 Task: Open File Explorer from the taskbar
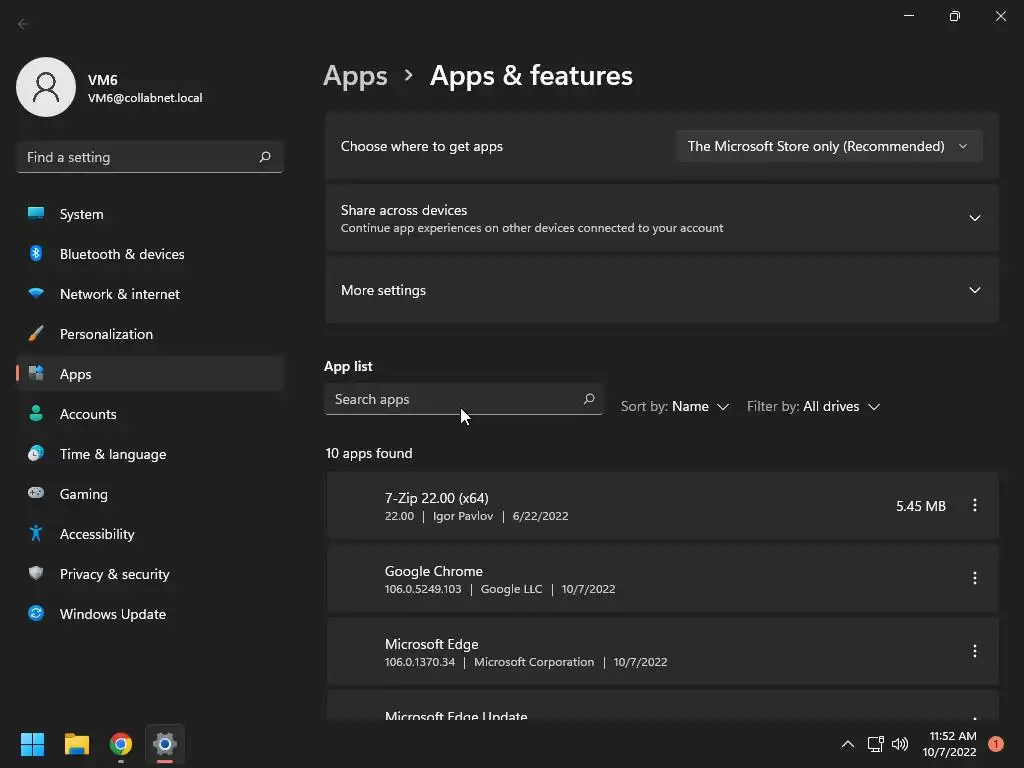[77, 744]
